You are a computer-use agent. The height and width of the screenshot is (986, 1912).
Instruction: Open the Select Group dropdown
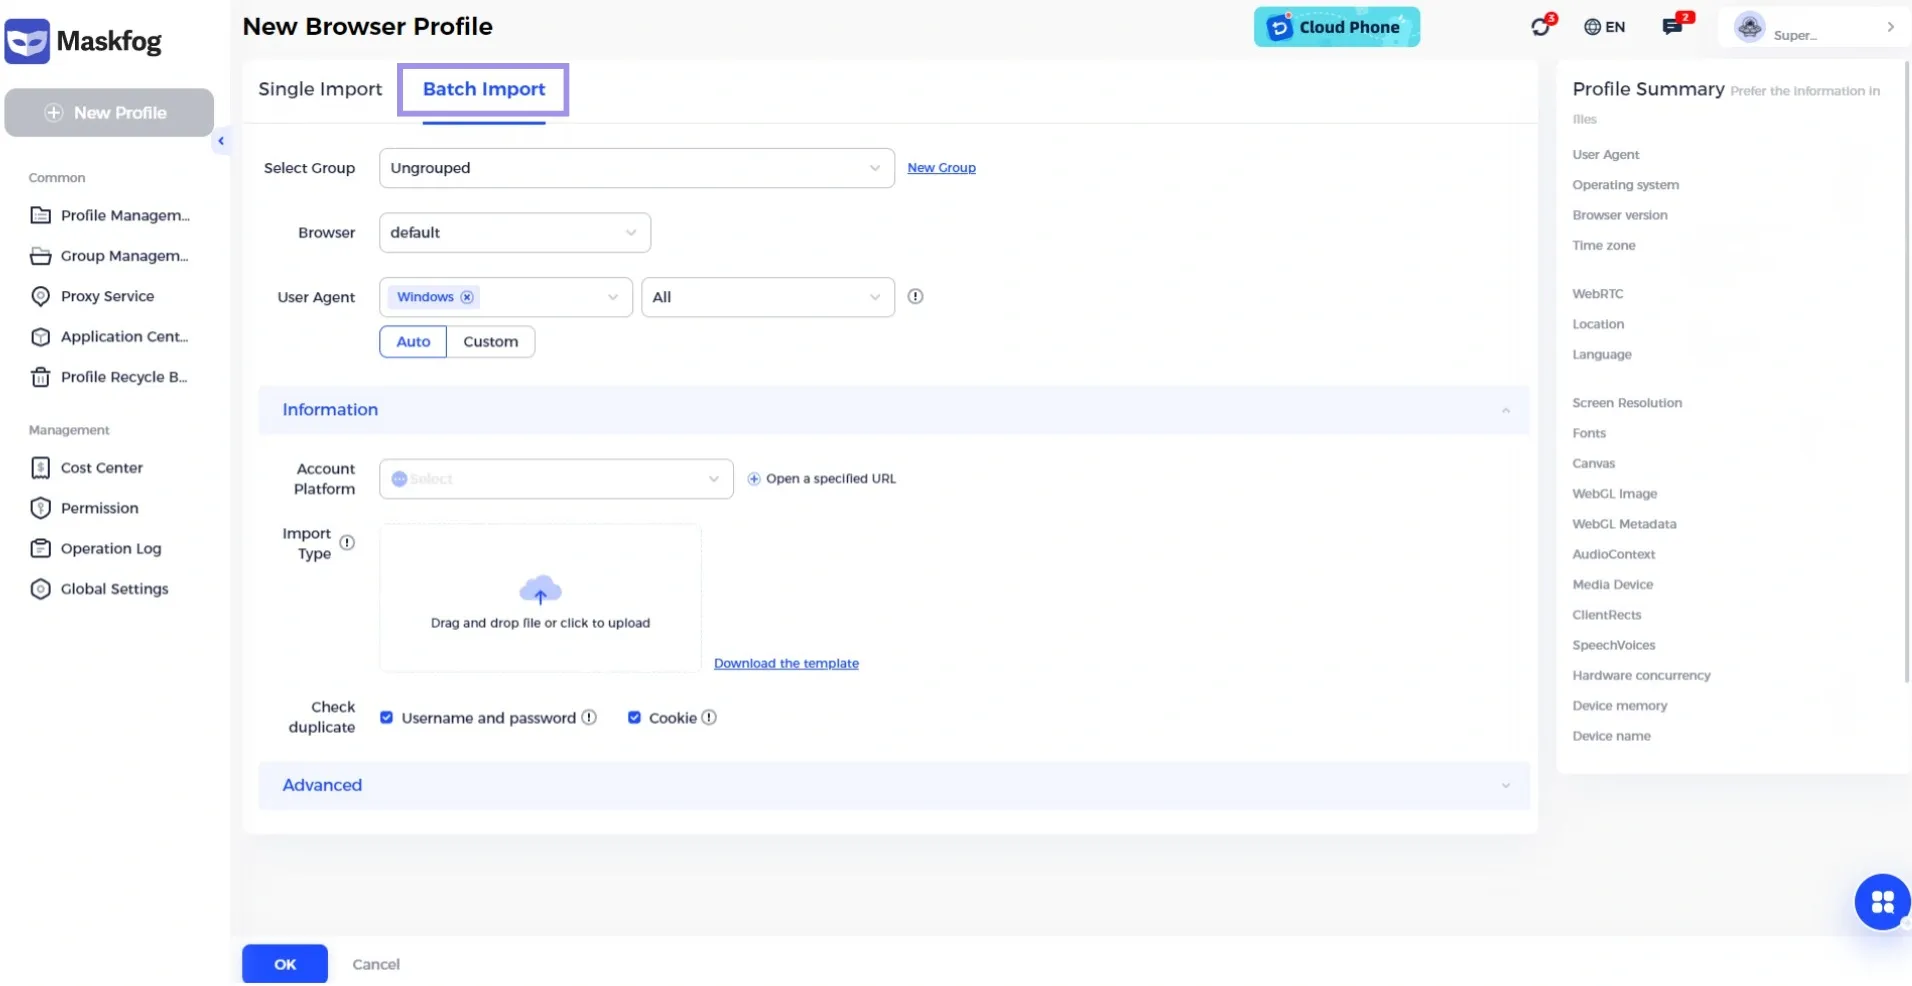coord(636,167)
